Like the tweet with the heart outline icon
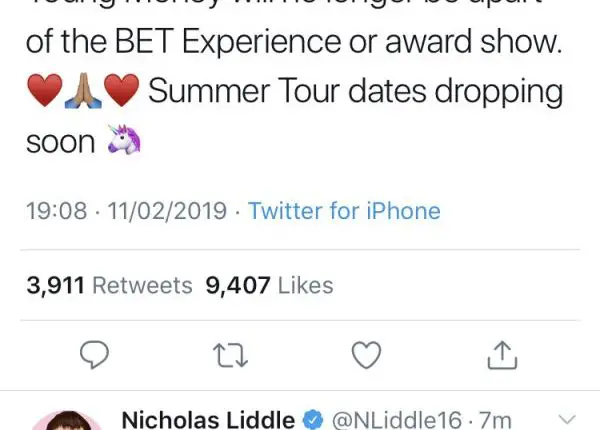Viewport: 600px width, 430px height. pos(368,355)
